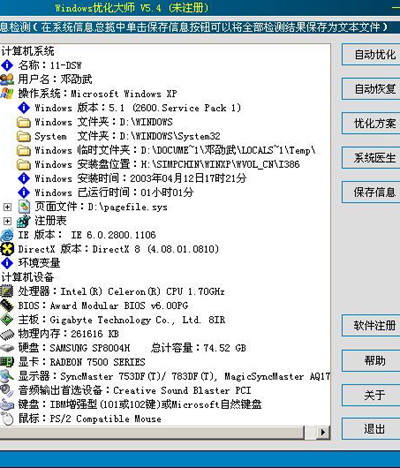Click the folder icon for System 文件夹

point(24,136)
